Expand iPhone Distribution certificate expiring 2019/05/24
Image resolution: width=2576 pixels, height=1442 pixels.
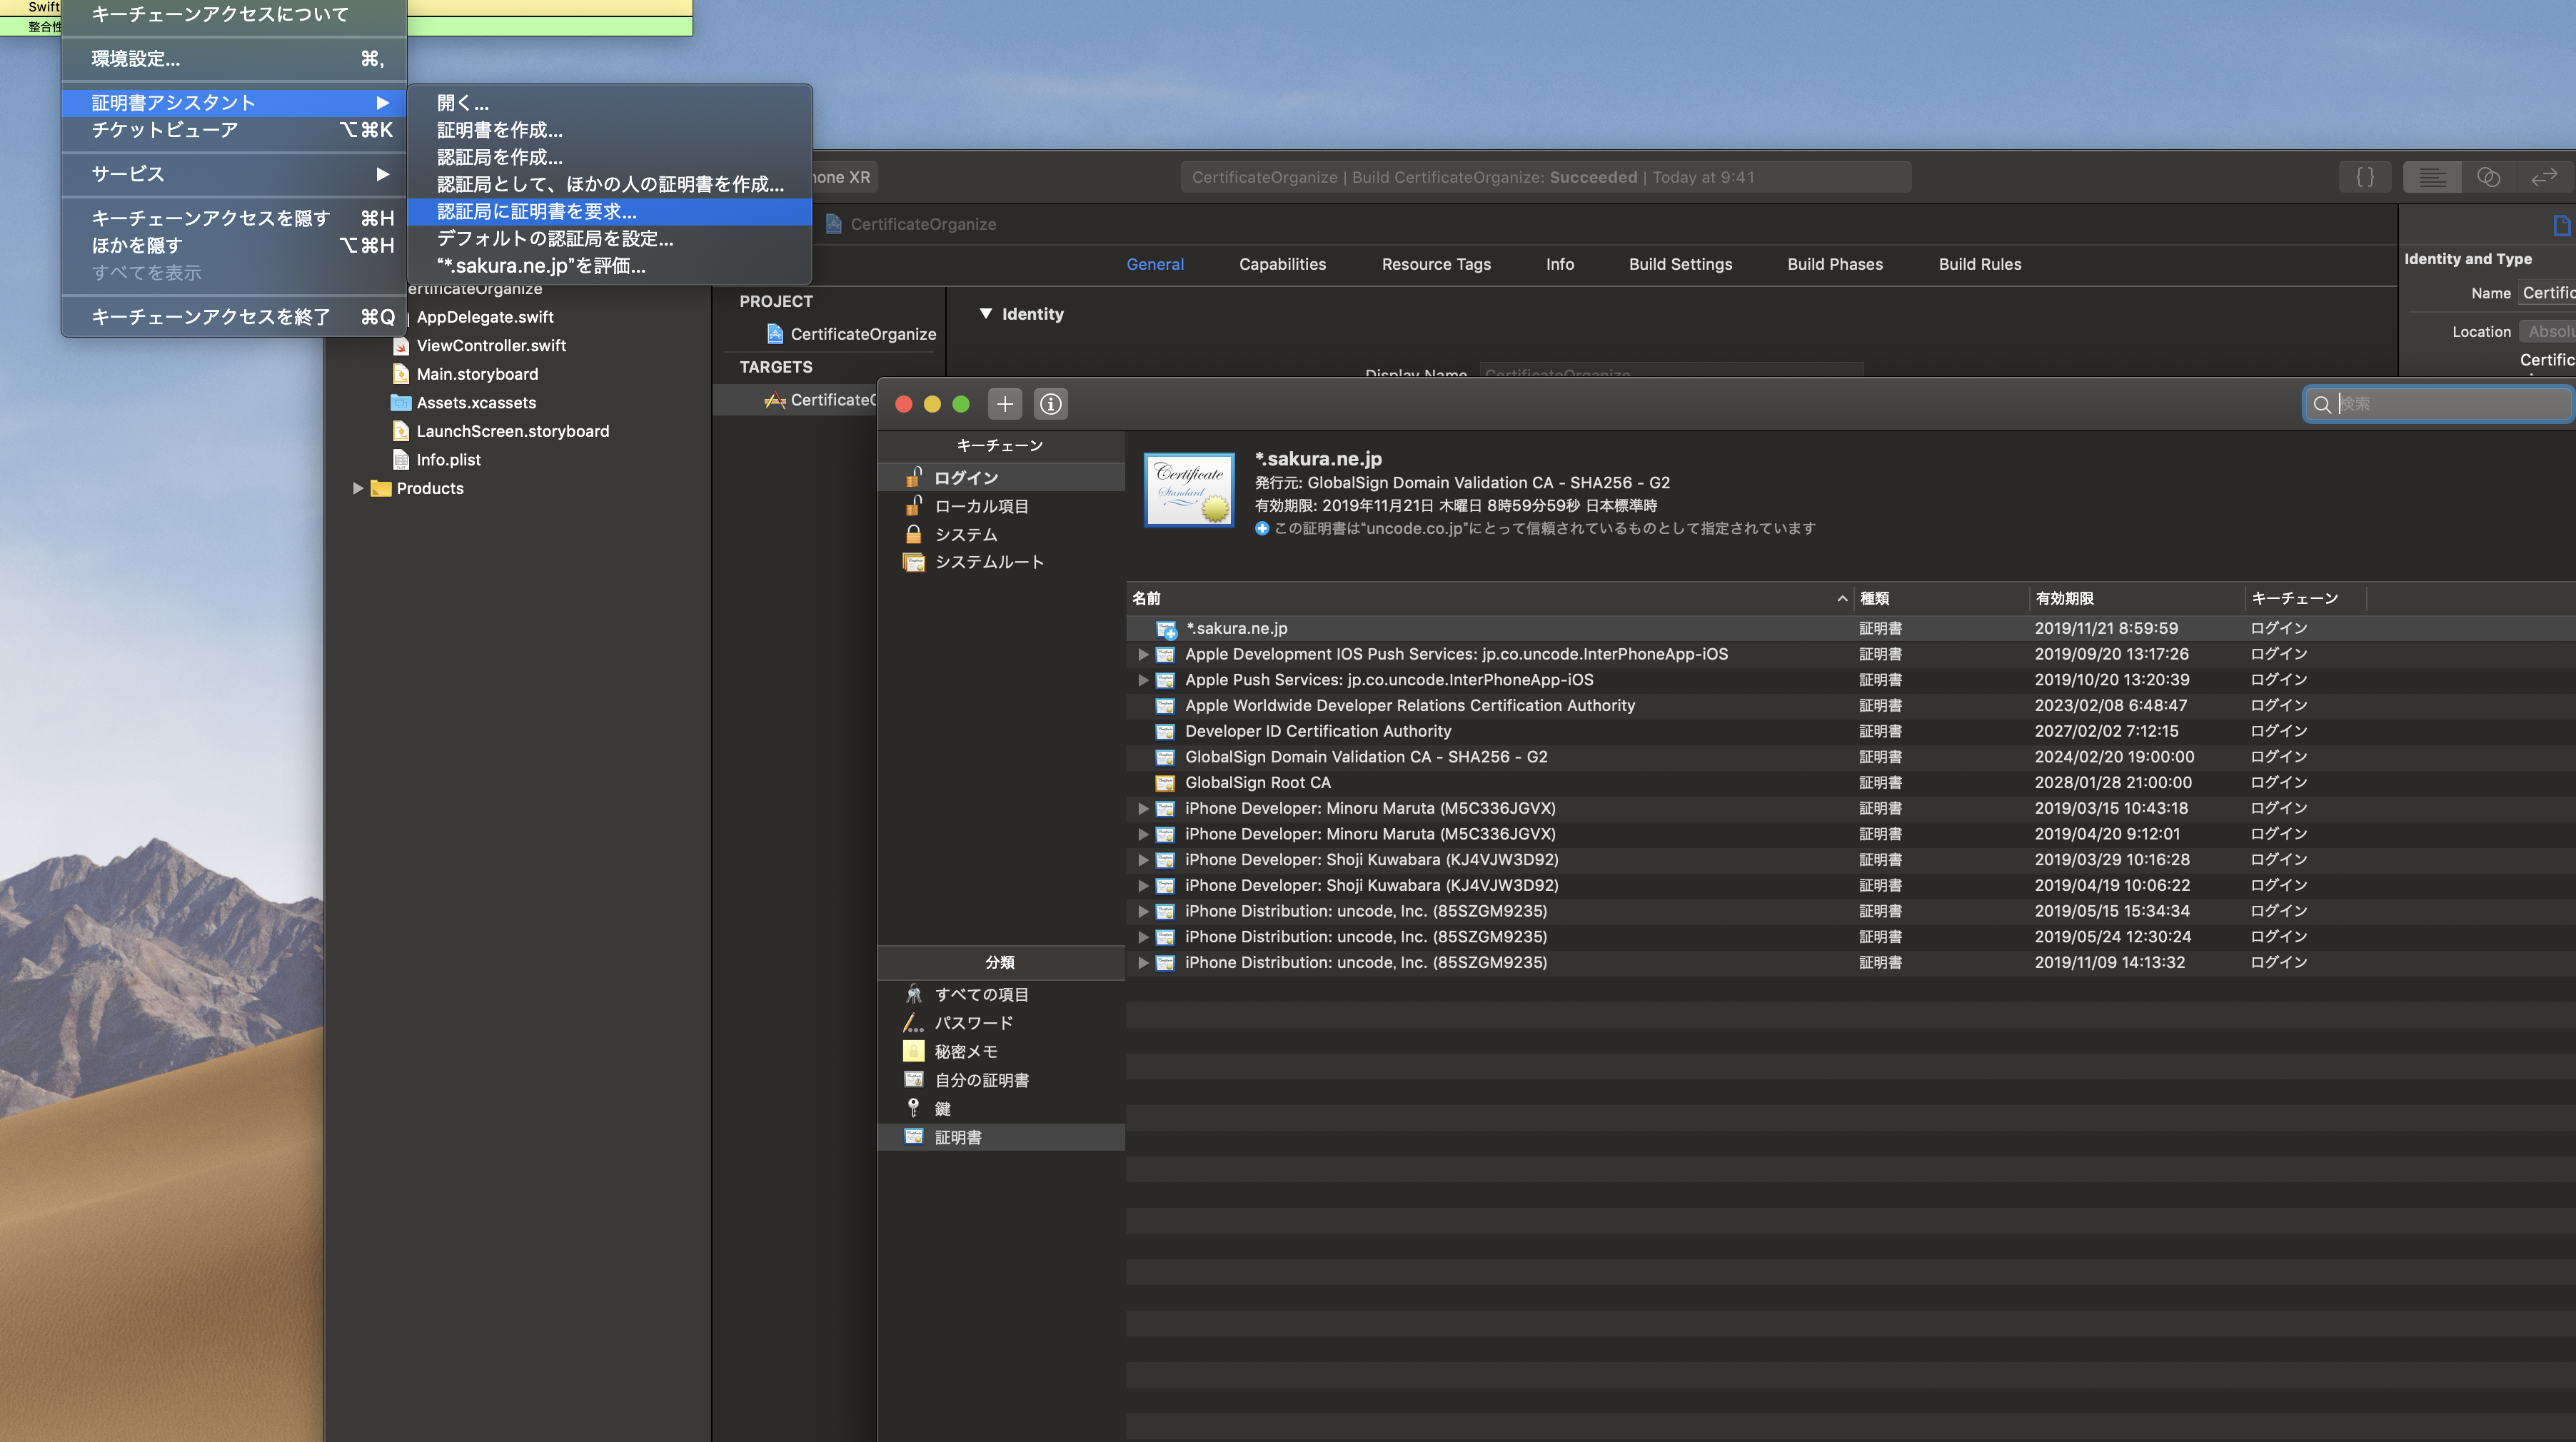1143,937
